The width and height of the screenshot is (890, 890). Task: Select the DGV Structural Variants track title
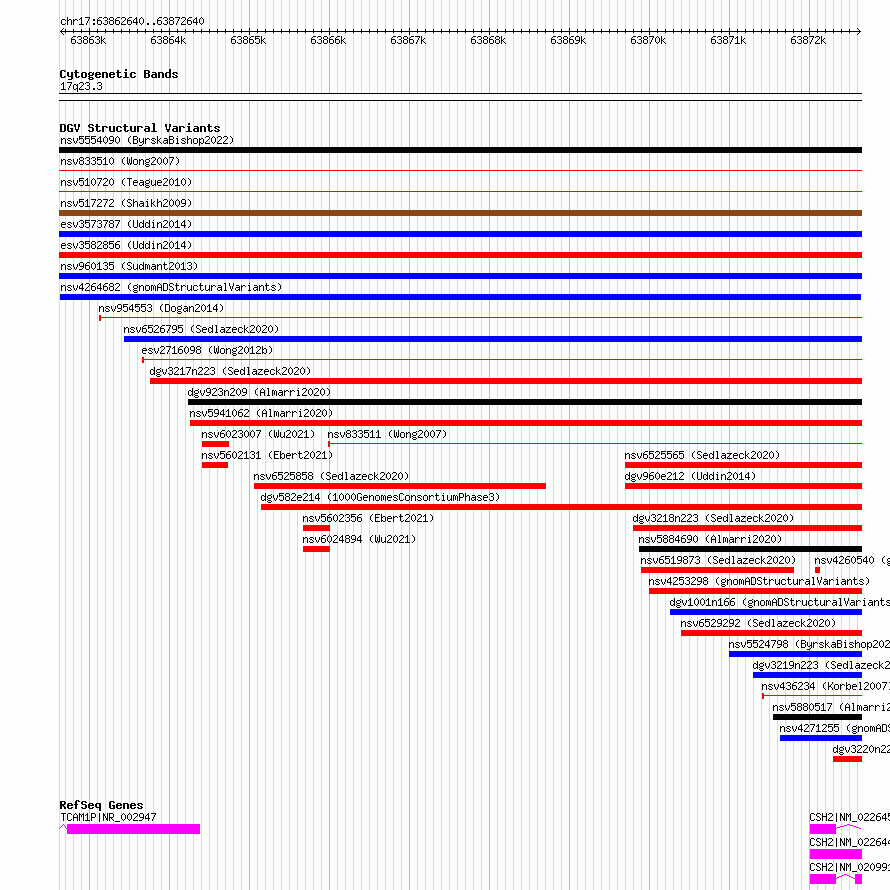tap(140, 128)
